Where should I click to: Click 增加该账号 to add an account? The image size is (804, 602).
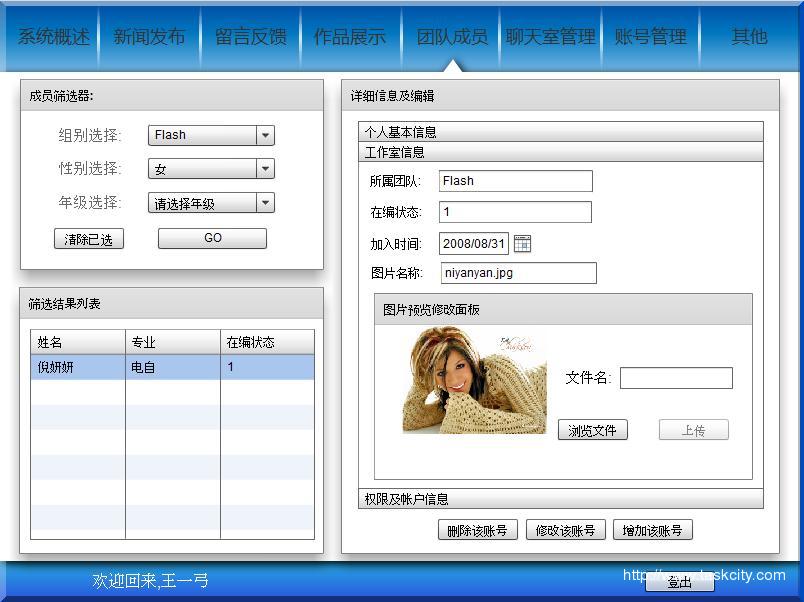click(x=652, y=530)
